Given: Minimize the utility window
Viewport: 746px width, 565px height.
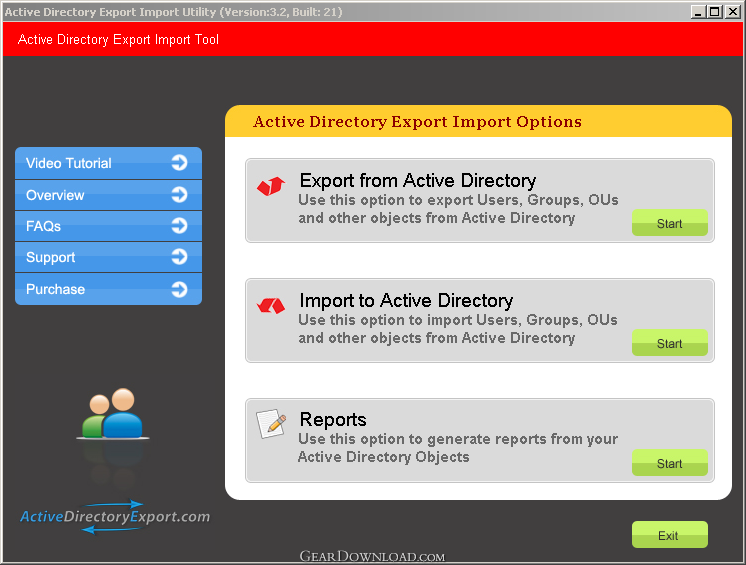Looking at the screenshot, I should (x=698, y=12).
